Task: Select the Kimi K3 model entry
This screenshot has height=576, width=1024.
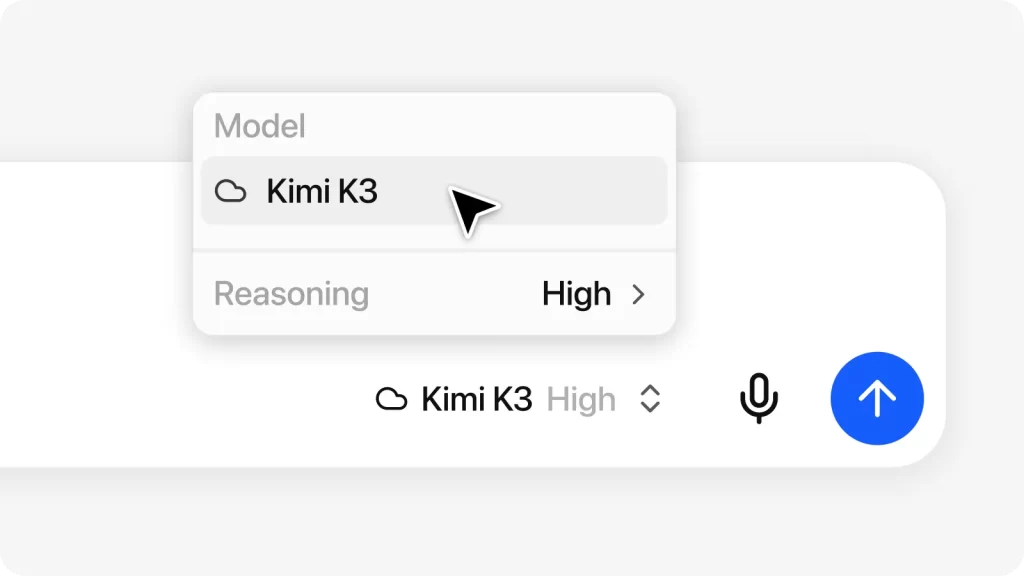Action: pyautogui.click(x=434, y=191)
